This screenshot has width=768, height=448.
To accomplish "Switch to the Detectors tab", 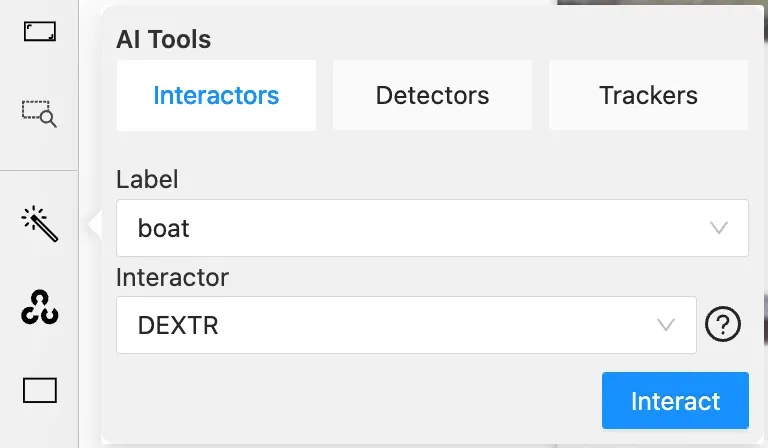I will (432, 96).
